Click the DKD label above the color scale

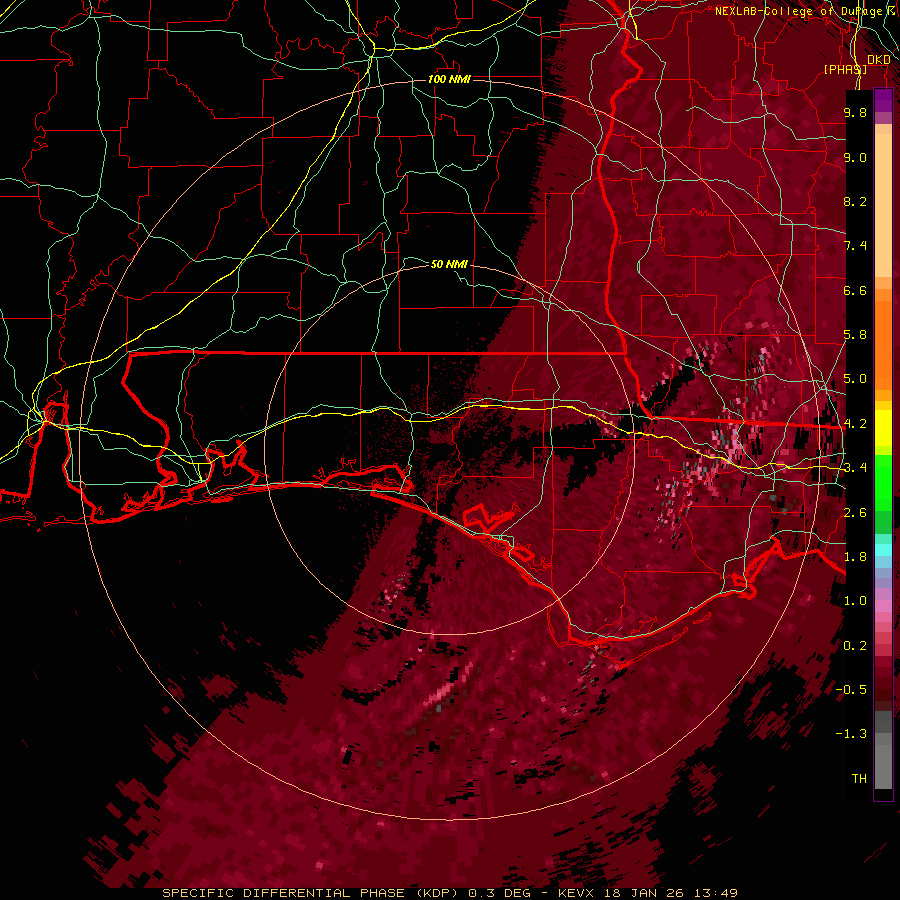point(878,60)
